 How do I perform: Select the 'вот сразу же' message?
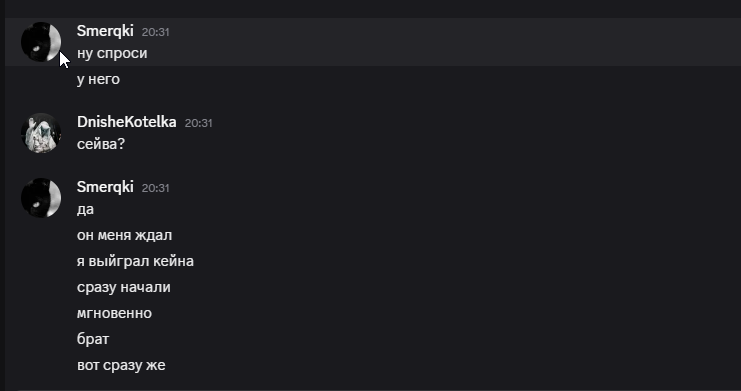click(x=121, y=365)
